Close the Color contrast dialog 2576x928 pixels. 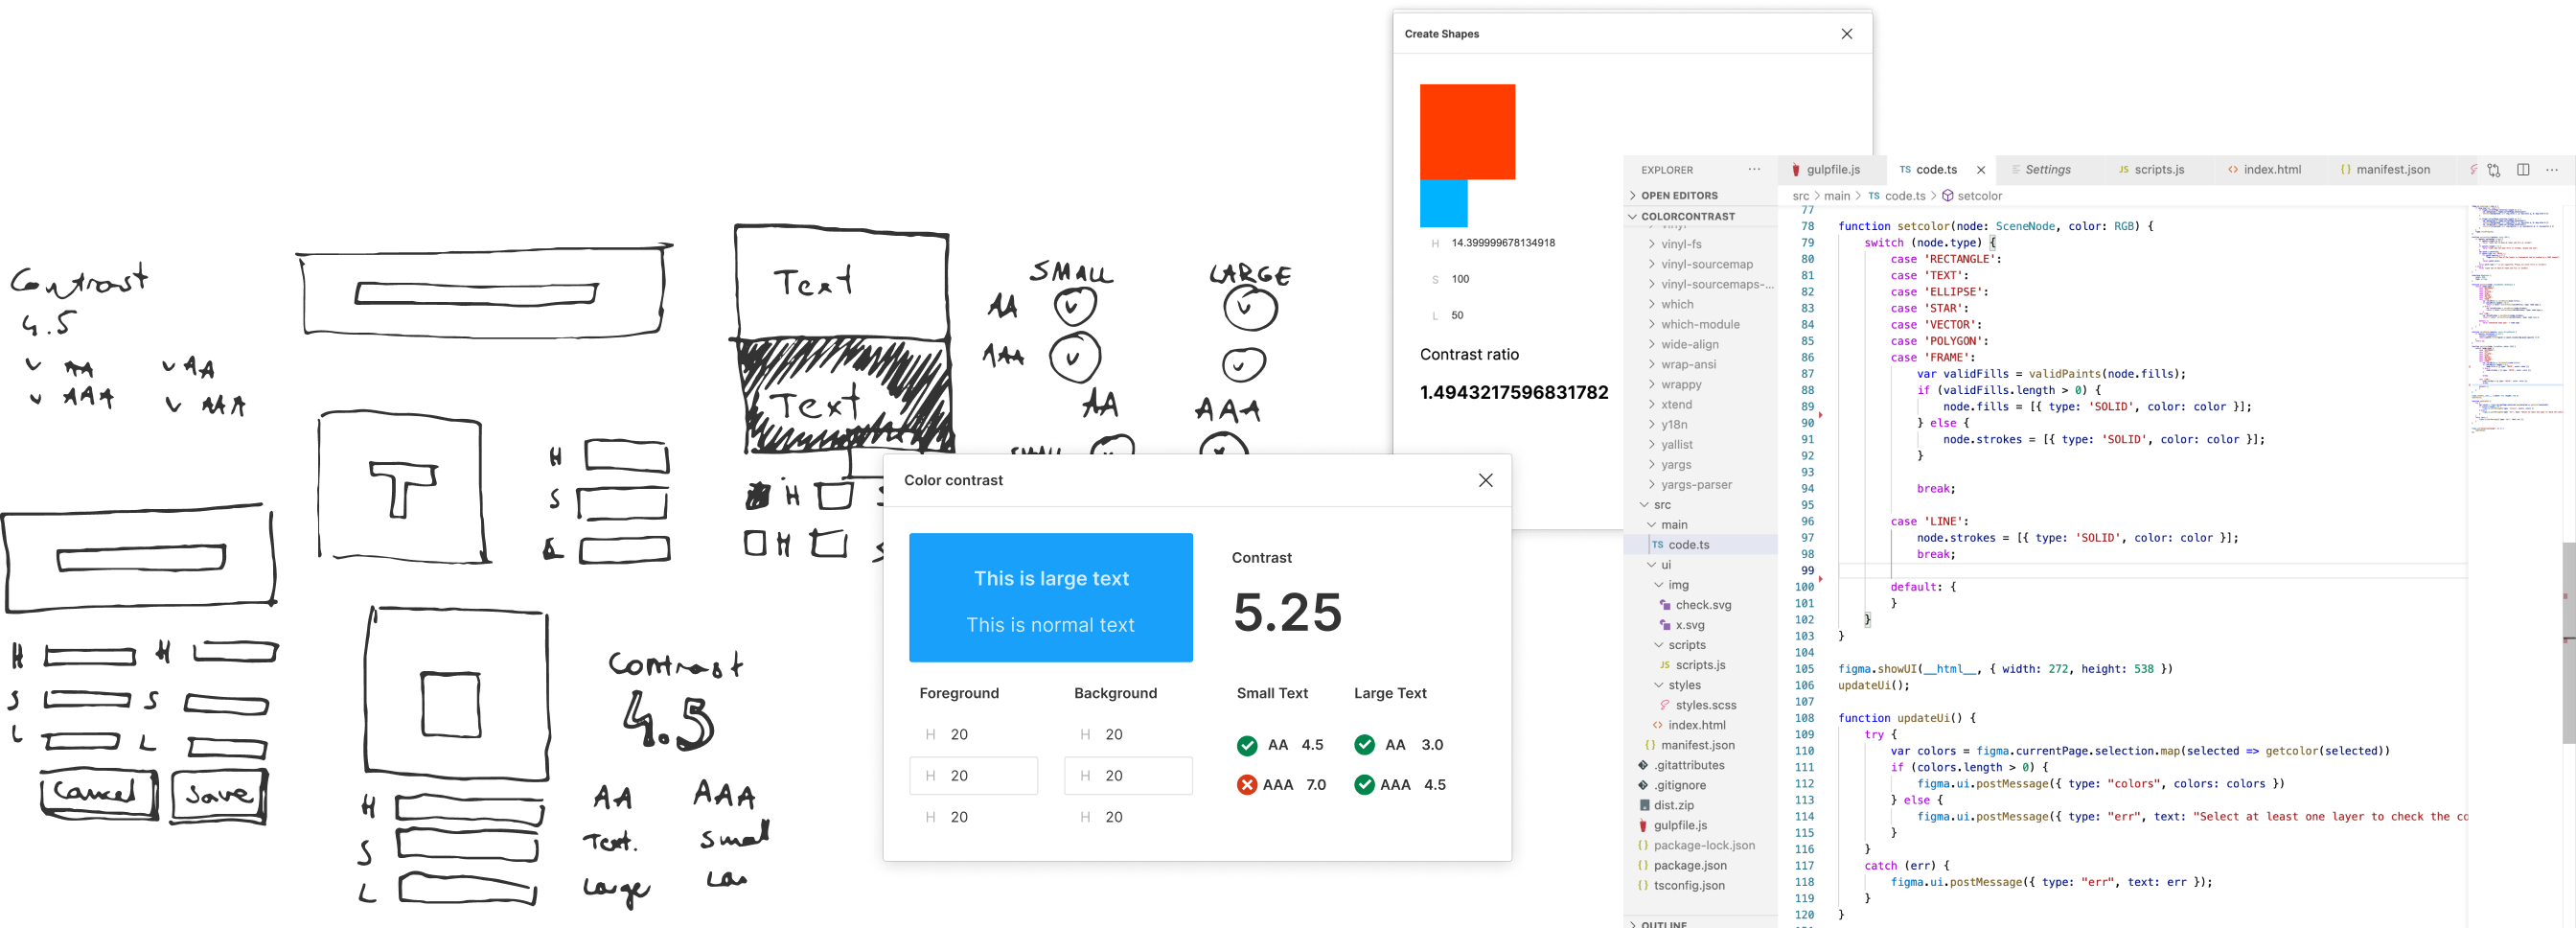(x=1486, y=480)
